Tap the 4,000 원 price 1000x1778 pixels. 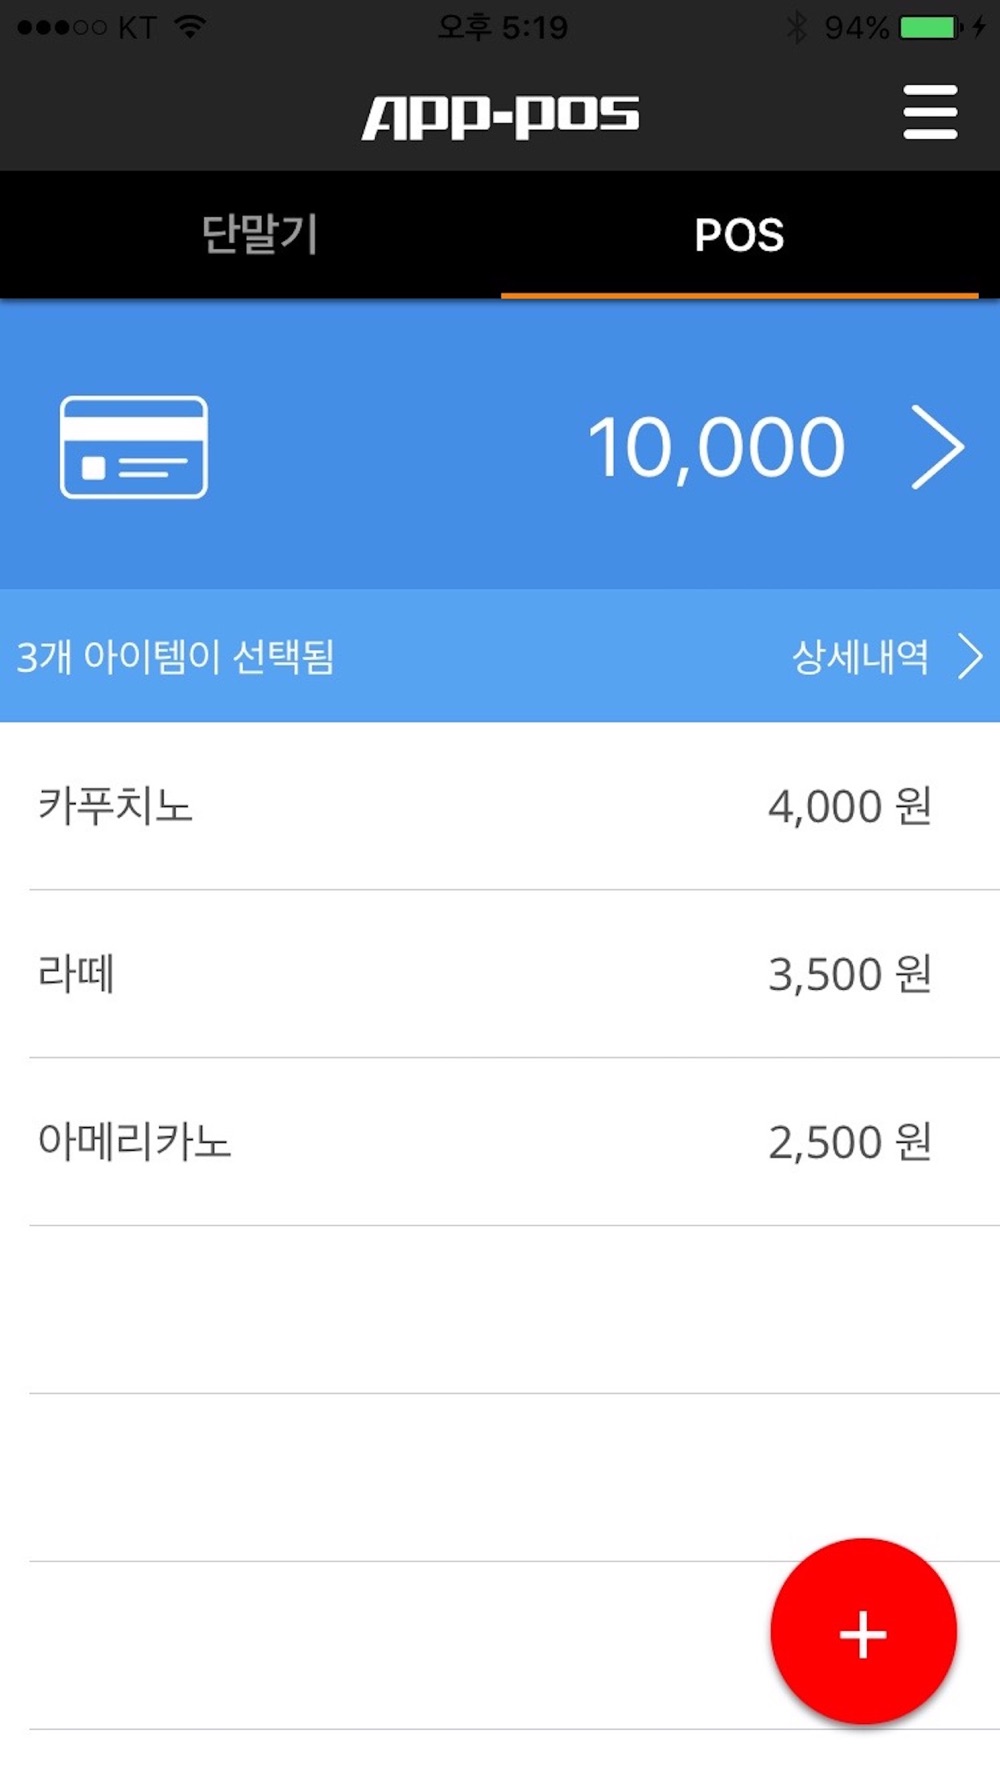click(x=850, y=806)
